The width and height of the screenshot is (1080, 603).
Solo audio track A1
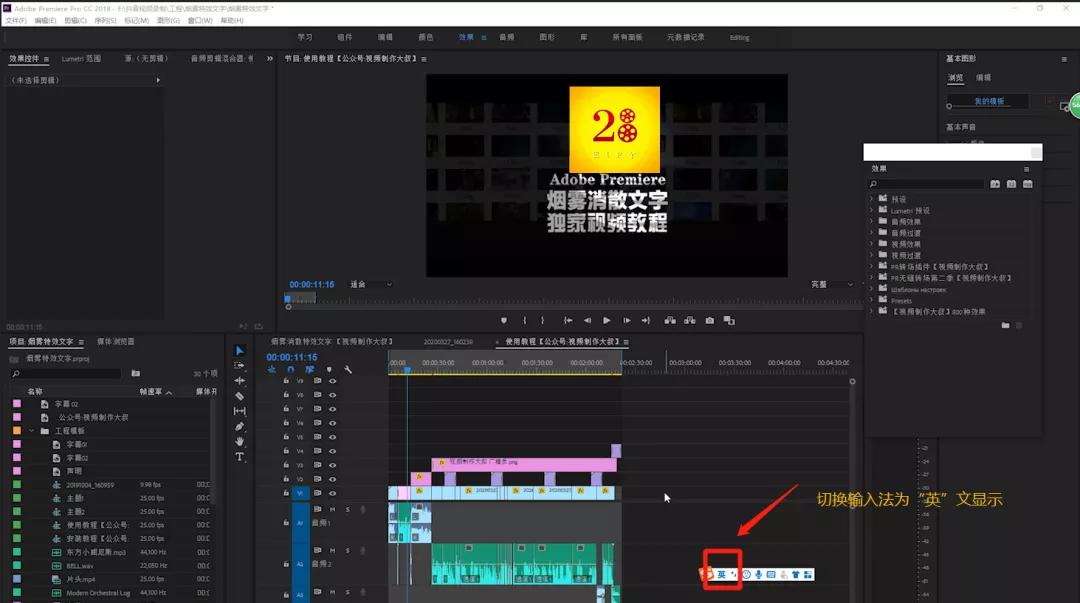[348, 509]
